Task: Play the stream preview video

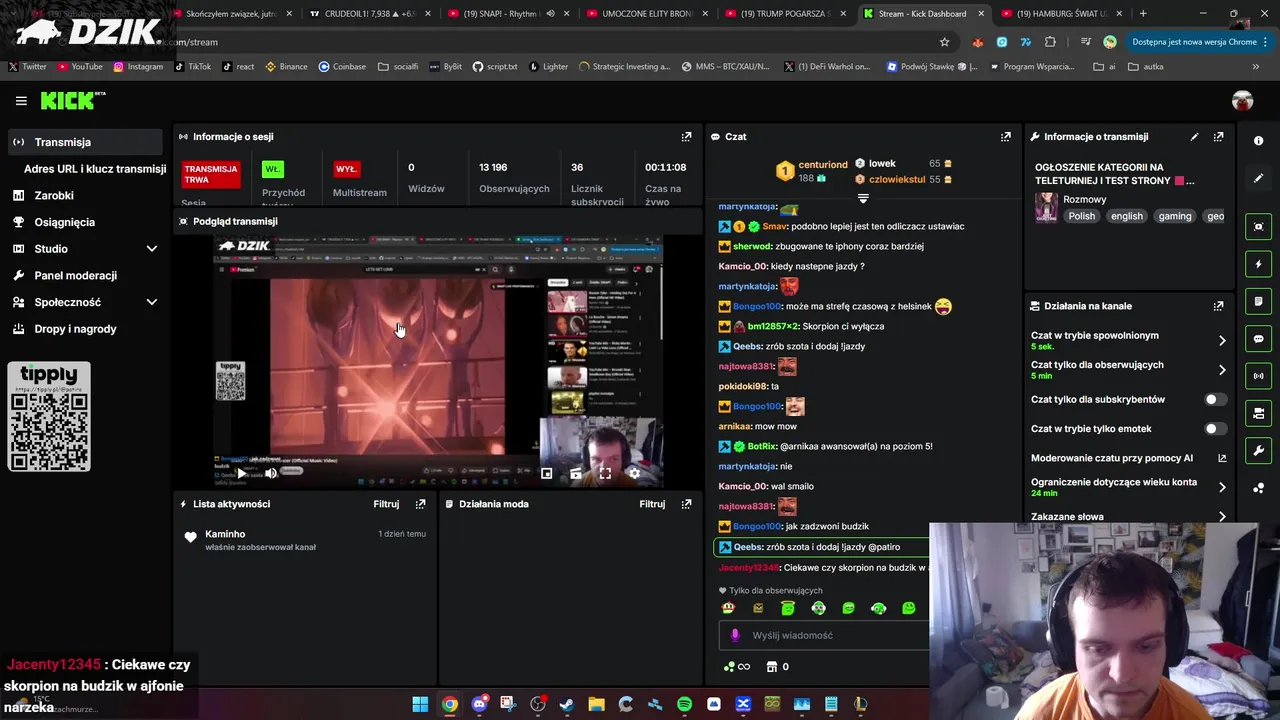Action: pyautogui.click(x=241, y=474)
